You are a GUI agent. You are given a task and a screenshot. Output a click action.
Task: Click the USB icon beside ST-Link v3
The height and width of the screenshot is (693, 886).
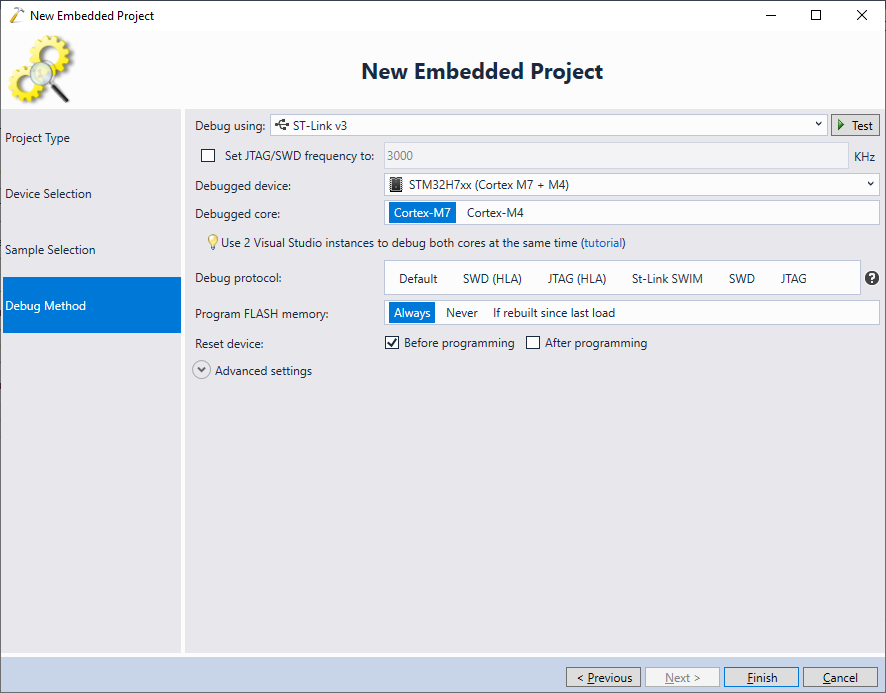pyautogui.click(x=282, y=125)
